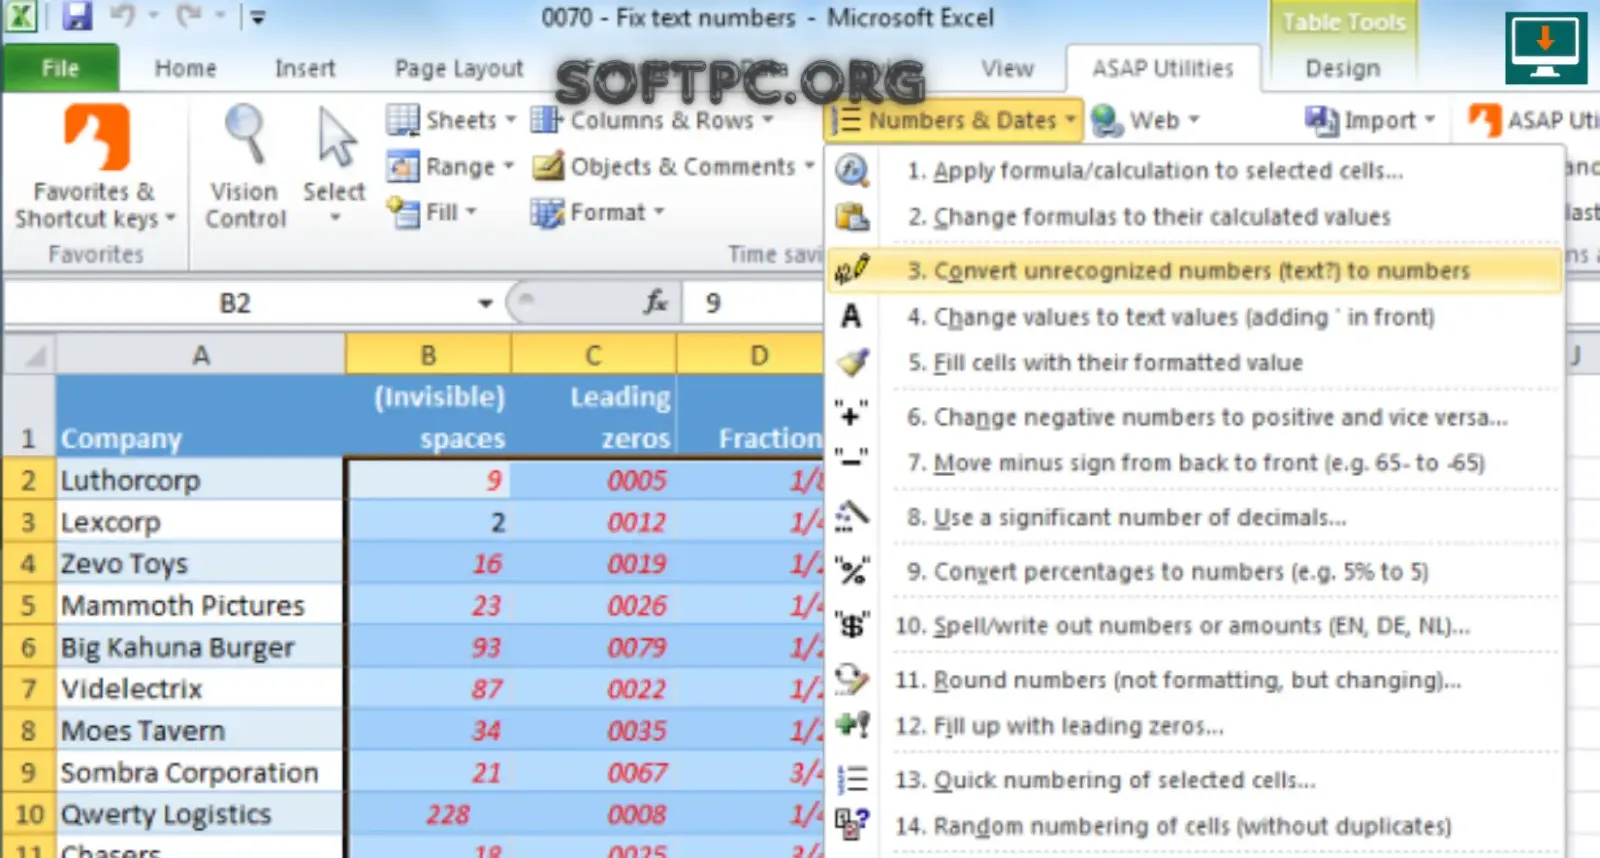Click Round numbers (not formatting, but changing)
Image resolution: width=1600 pixels, height=858 pixels.
(x=1195, y=680)
